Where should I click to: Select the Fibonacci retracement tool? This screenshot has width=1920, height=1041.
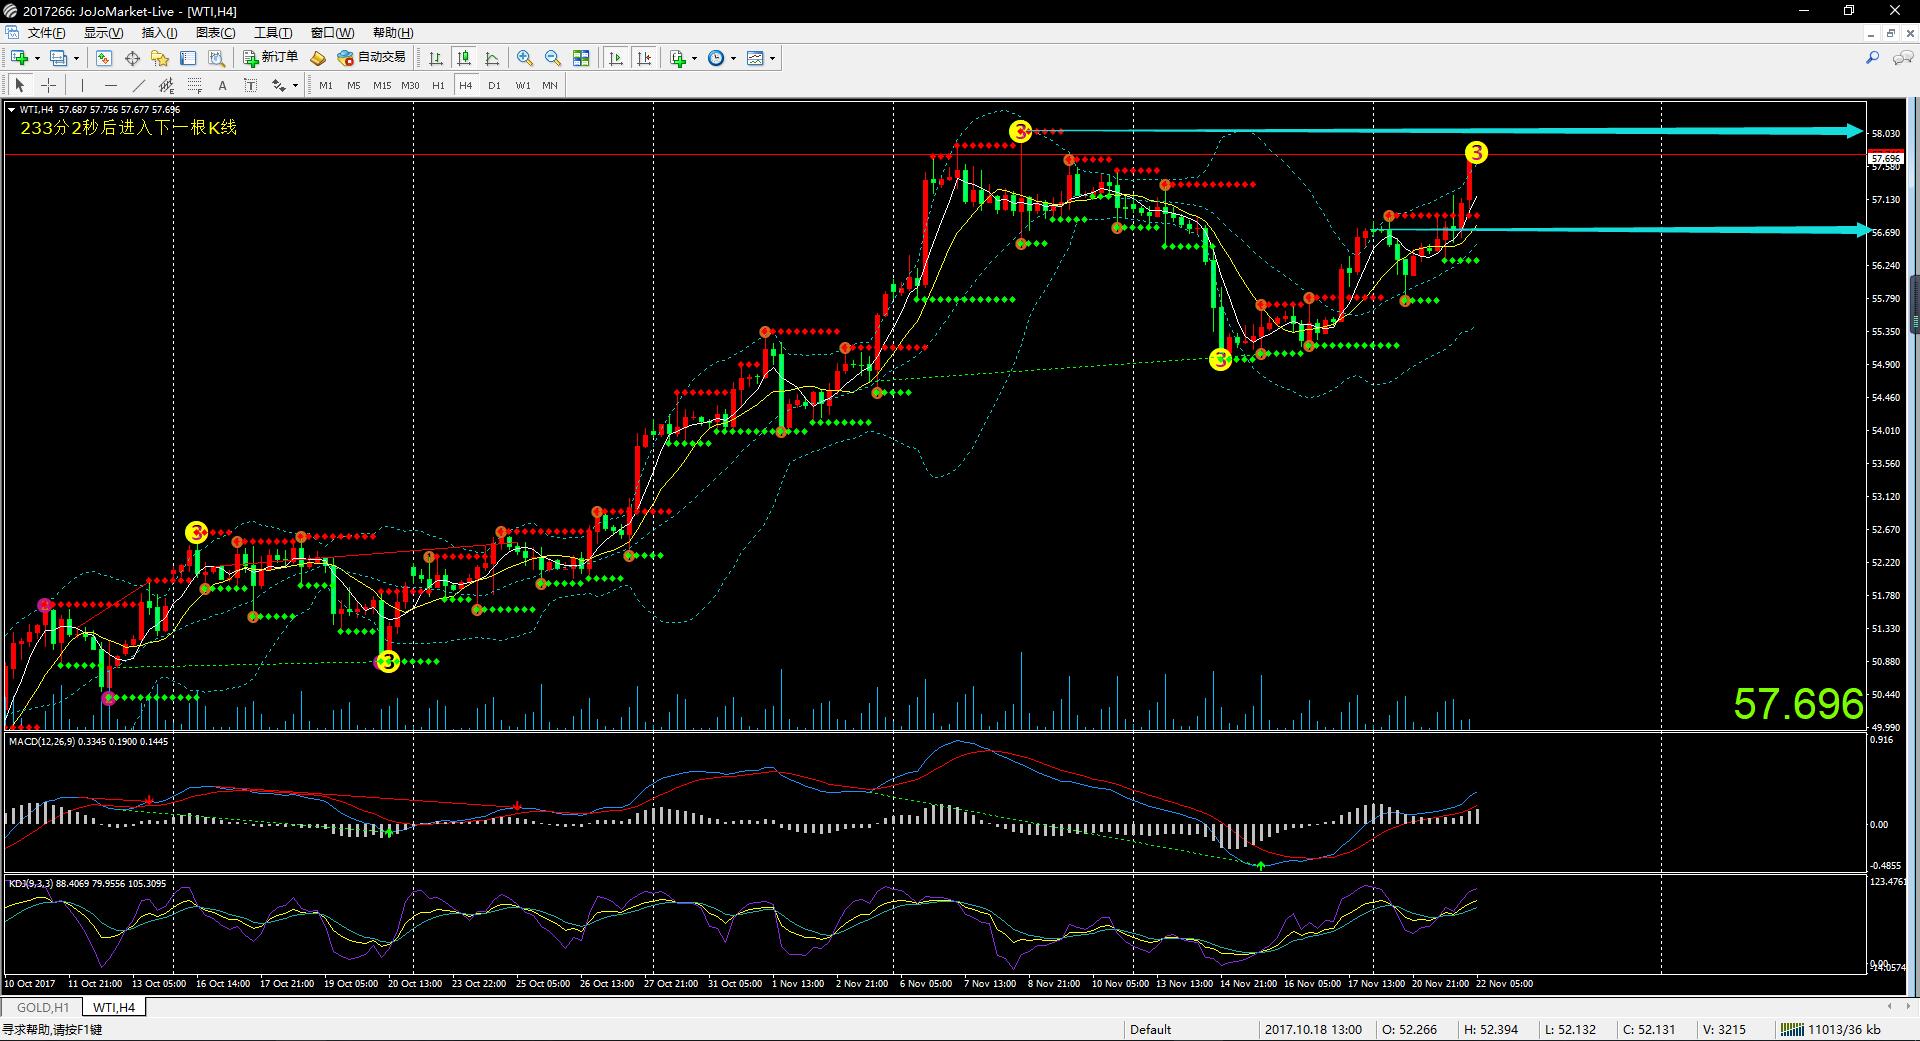tap(195, 85)
